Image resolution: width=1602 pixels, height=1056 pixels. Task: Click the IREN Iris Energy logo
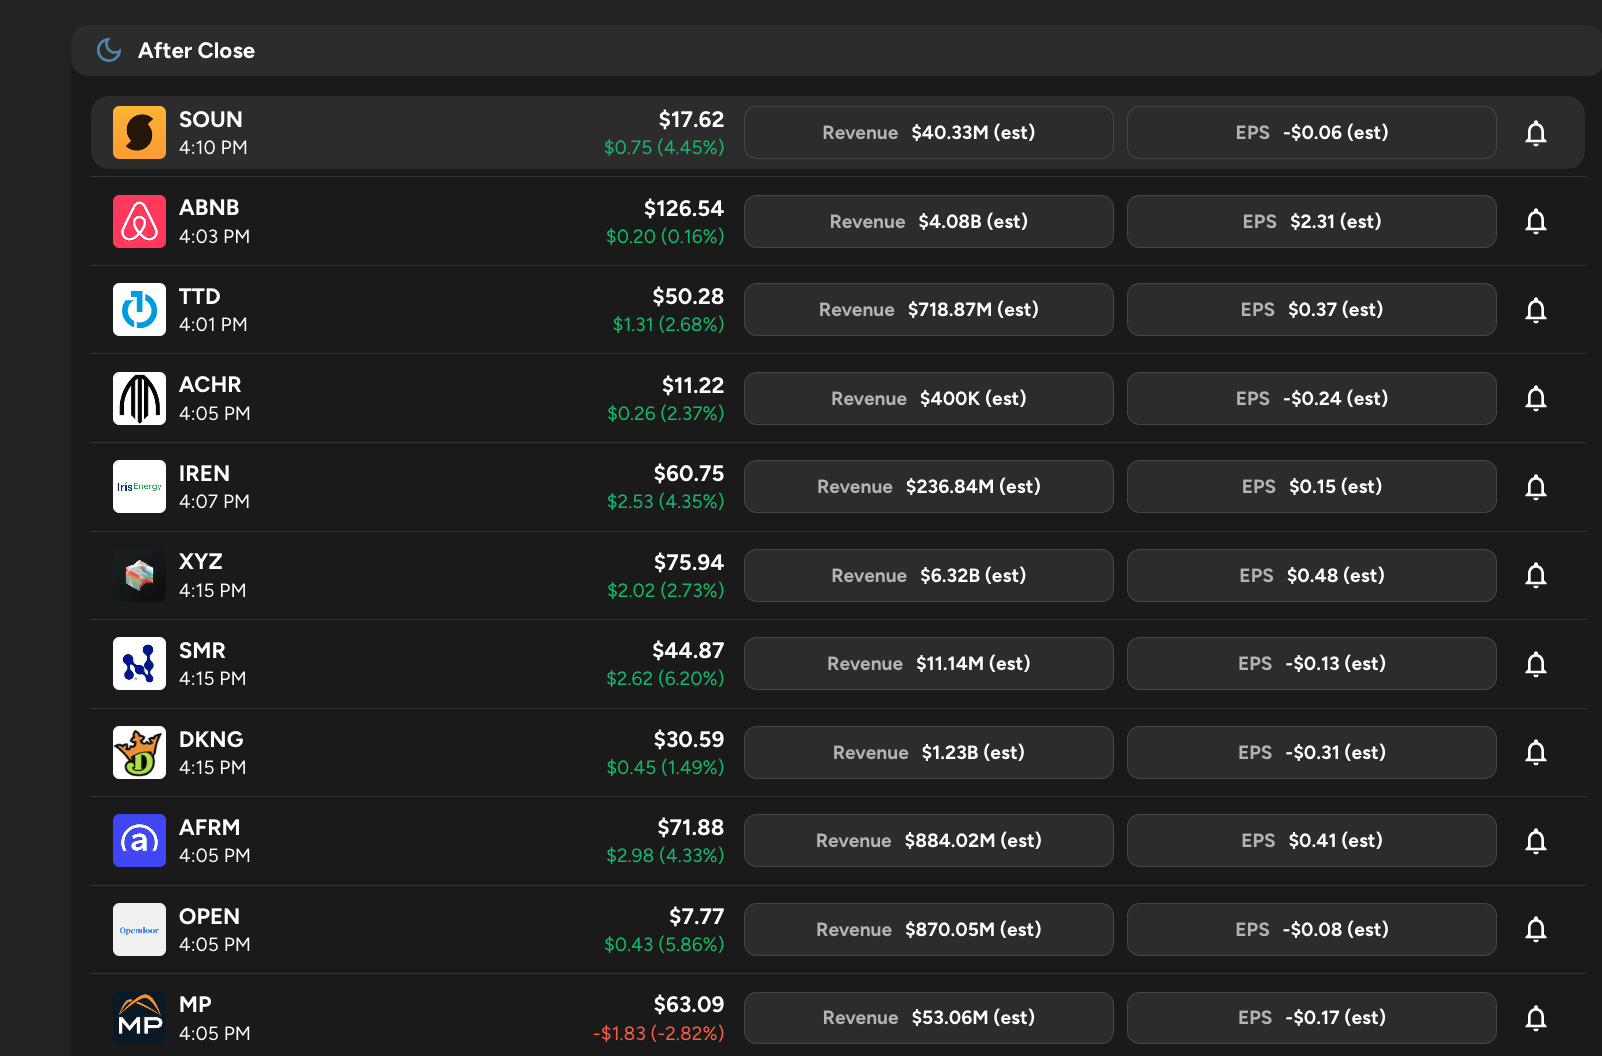tap(139, 487)
